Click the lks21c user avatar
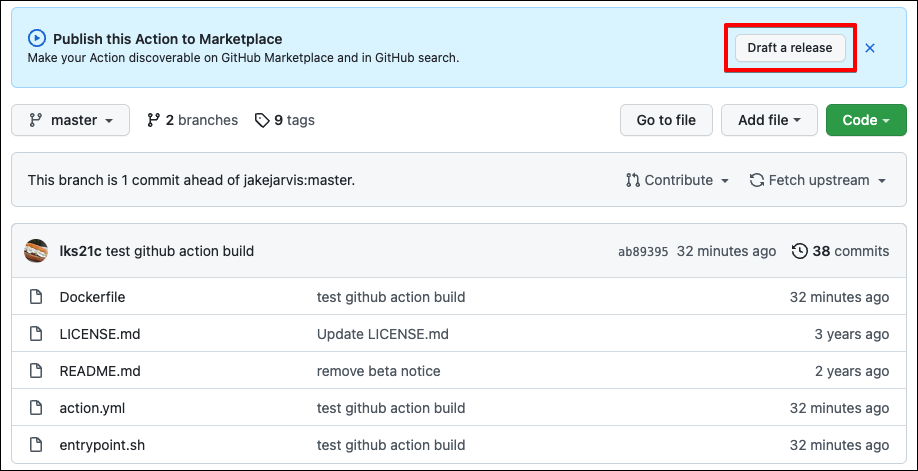 (x=36, y=251)
